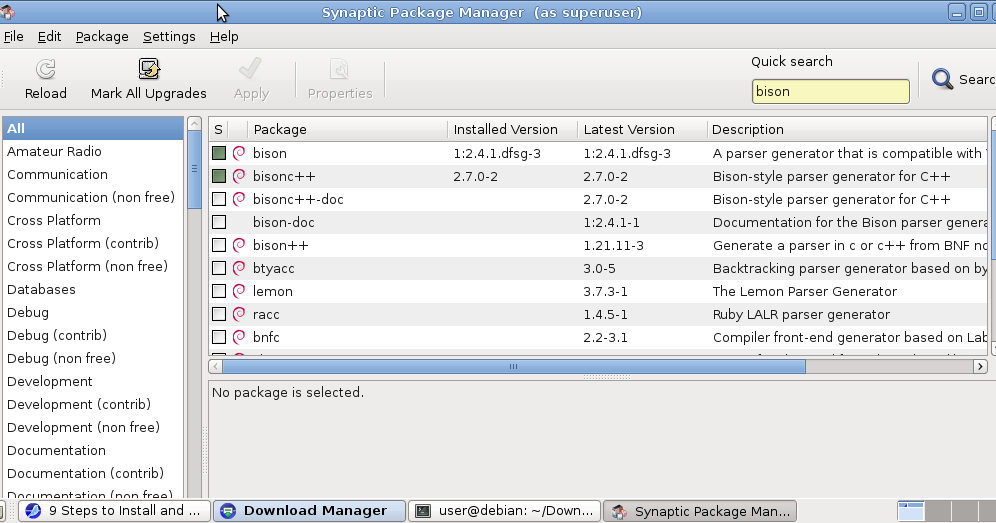Select the Communication category
Viewport: 996px width, 523px height.
pos(93,174)
